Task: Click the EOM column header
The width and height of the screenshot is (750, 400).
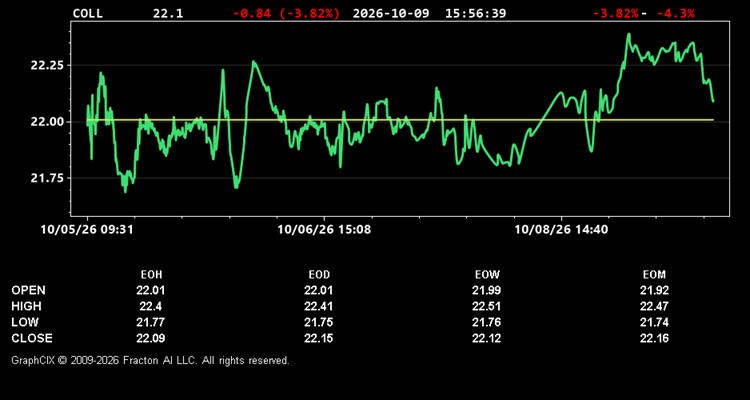Action: 654,275
